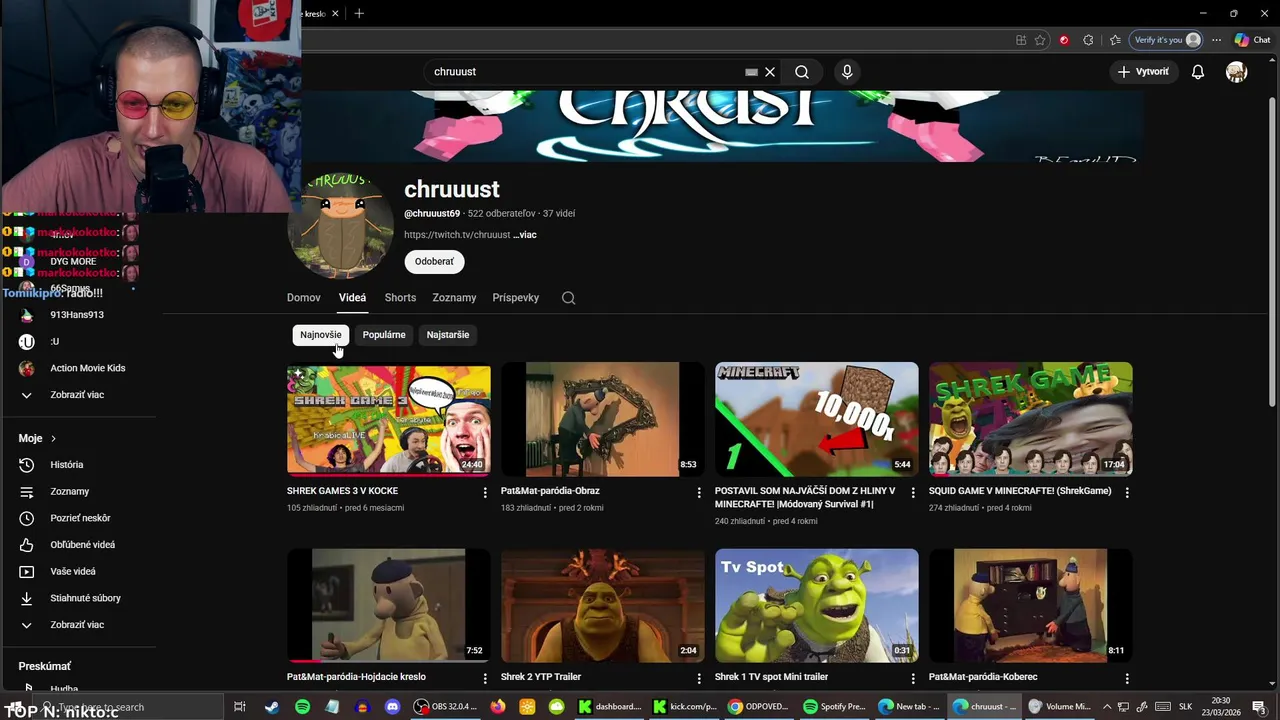1280x720 pixels.
Task: Open options menu for POSTAVIL SOM NAJVÄČŠÍ DOM video
Action: (913, 493)
